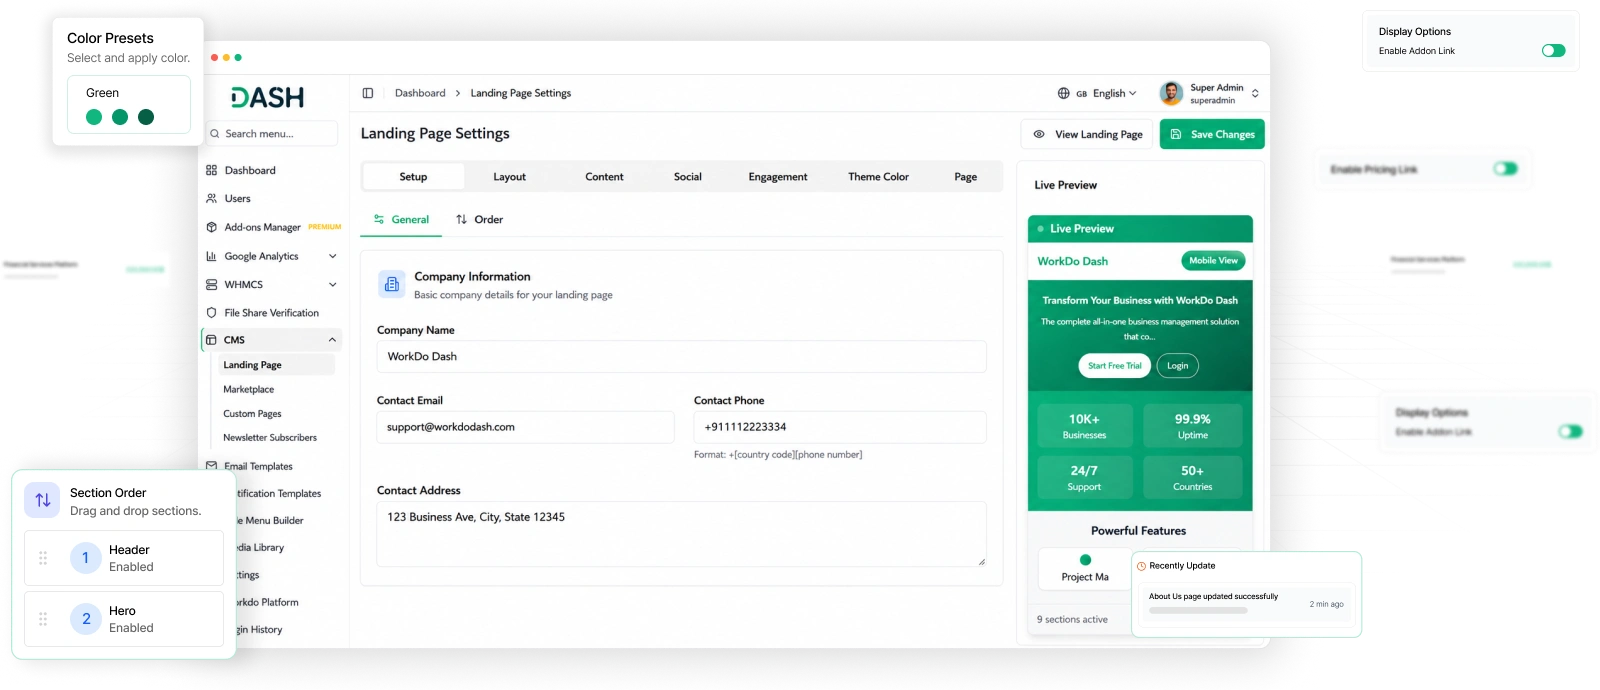
Task: Click the Search menu input field
Action: pyautogui.click(x=271, y=133)
